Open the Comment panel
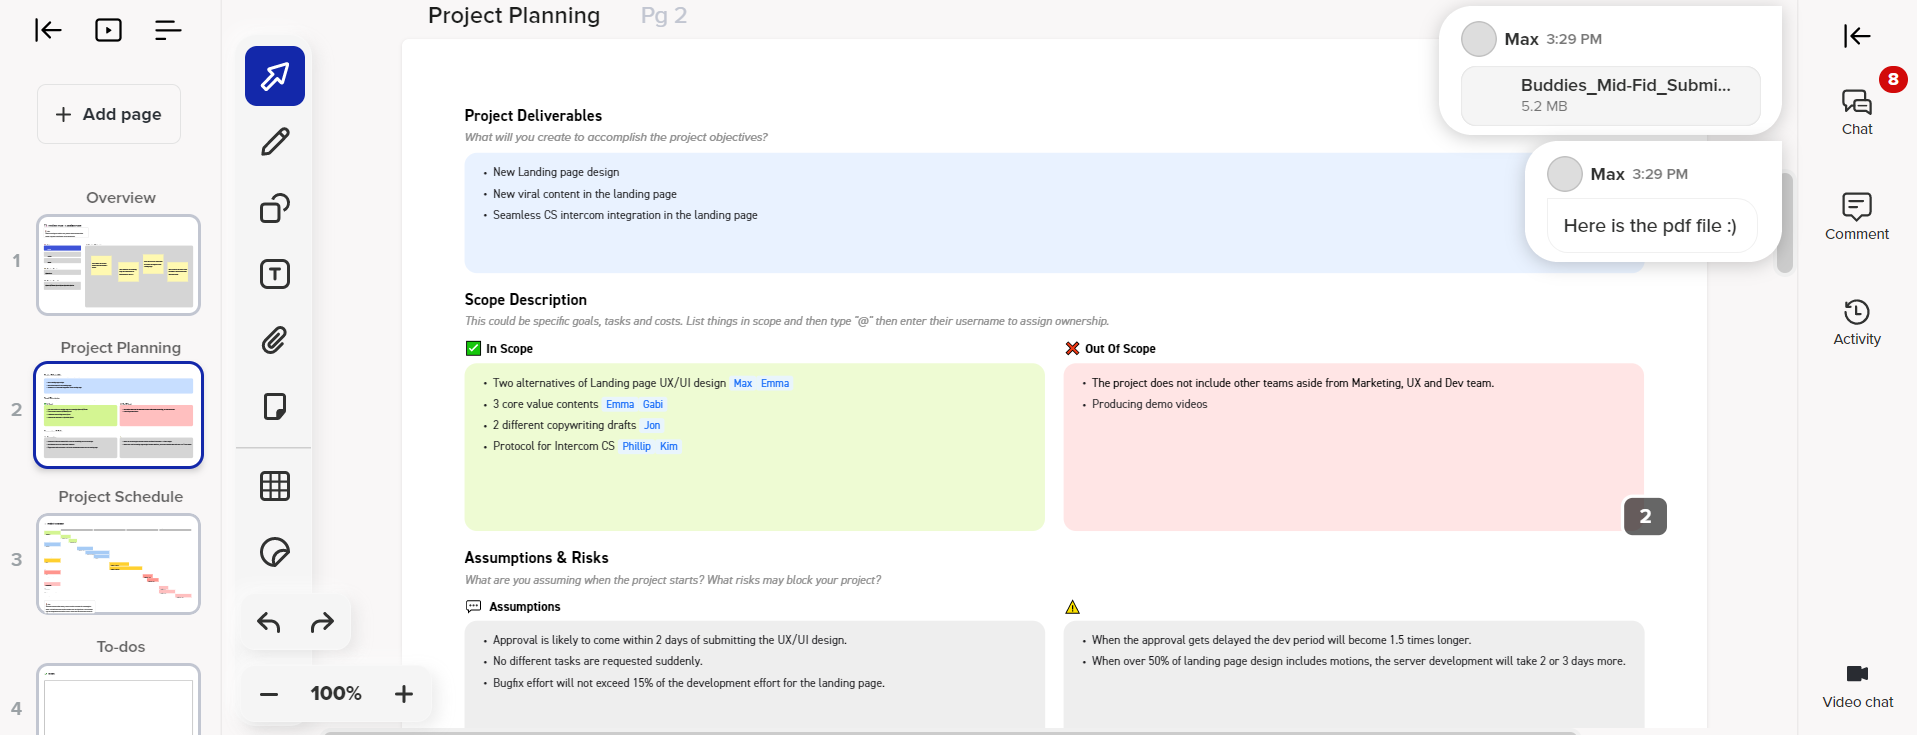 tap(1857, 216)
